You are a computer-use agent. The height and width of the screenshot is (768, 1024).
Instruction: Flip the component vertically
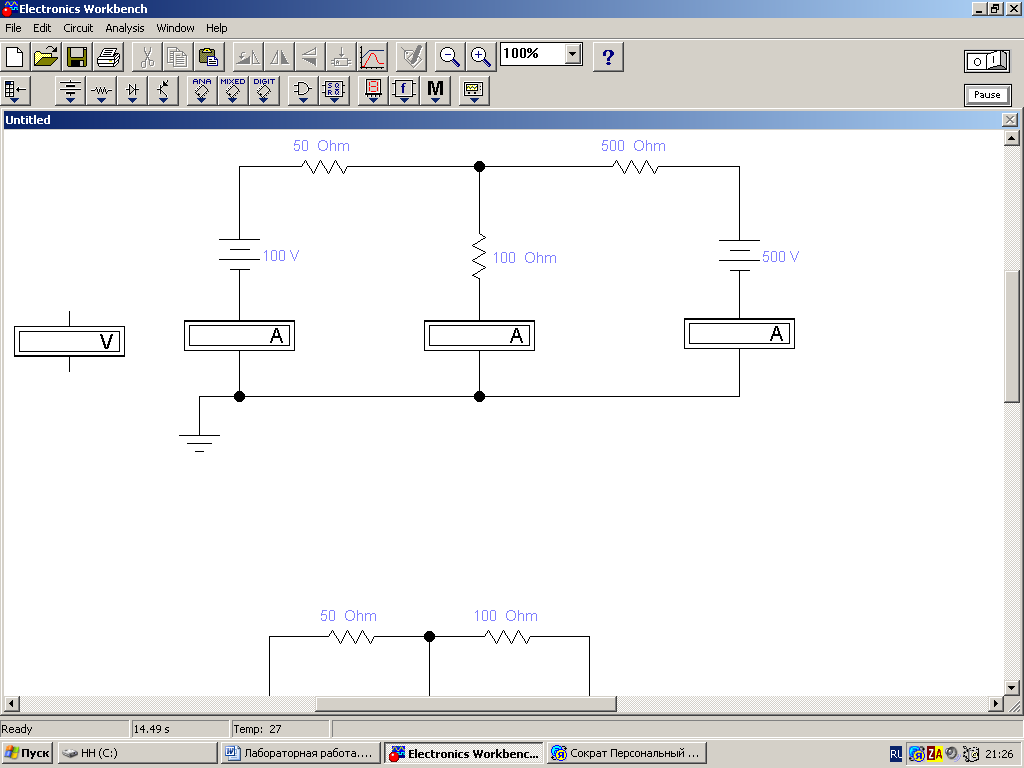(x=310, y=57)
